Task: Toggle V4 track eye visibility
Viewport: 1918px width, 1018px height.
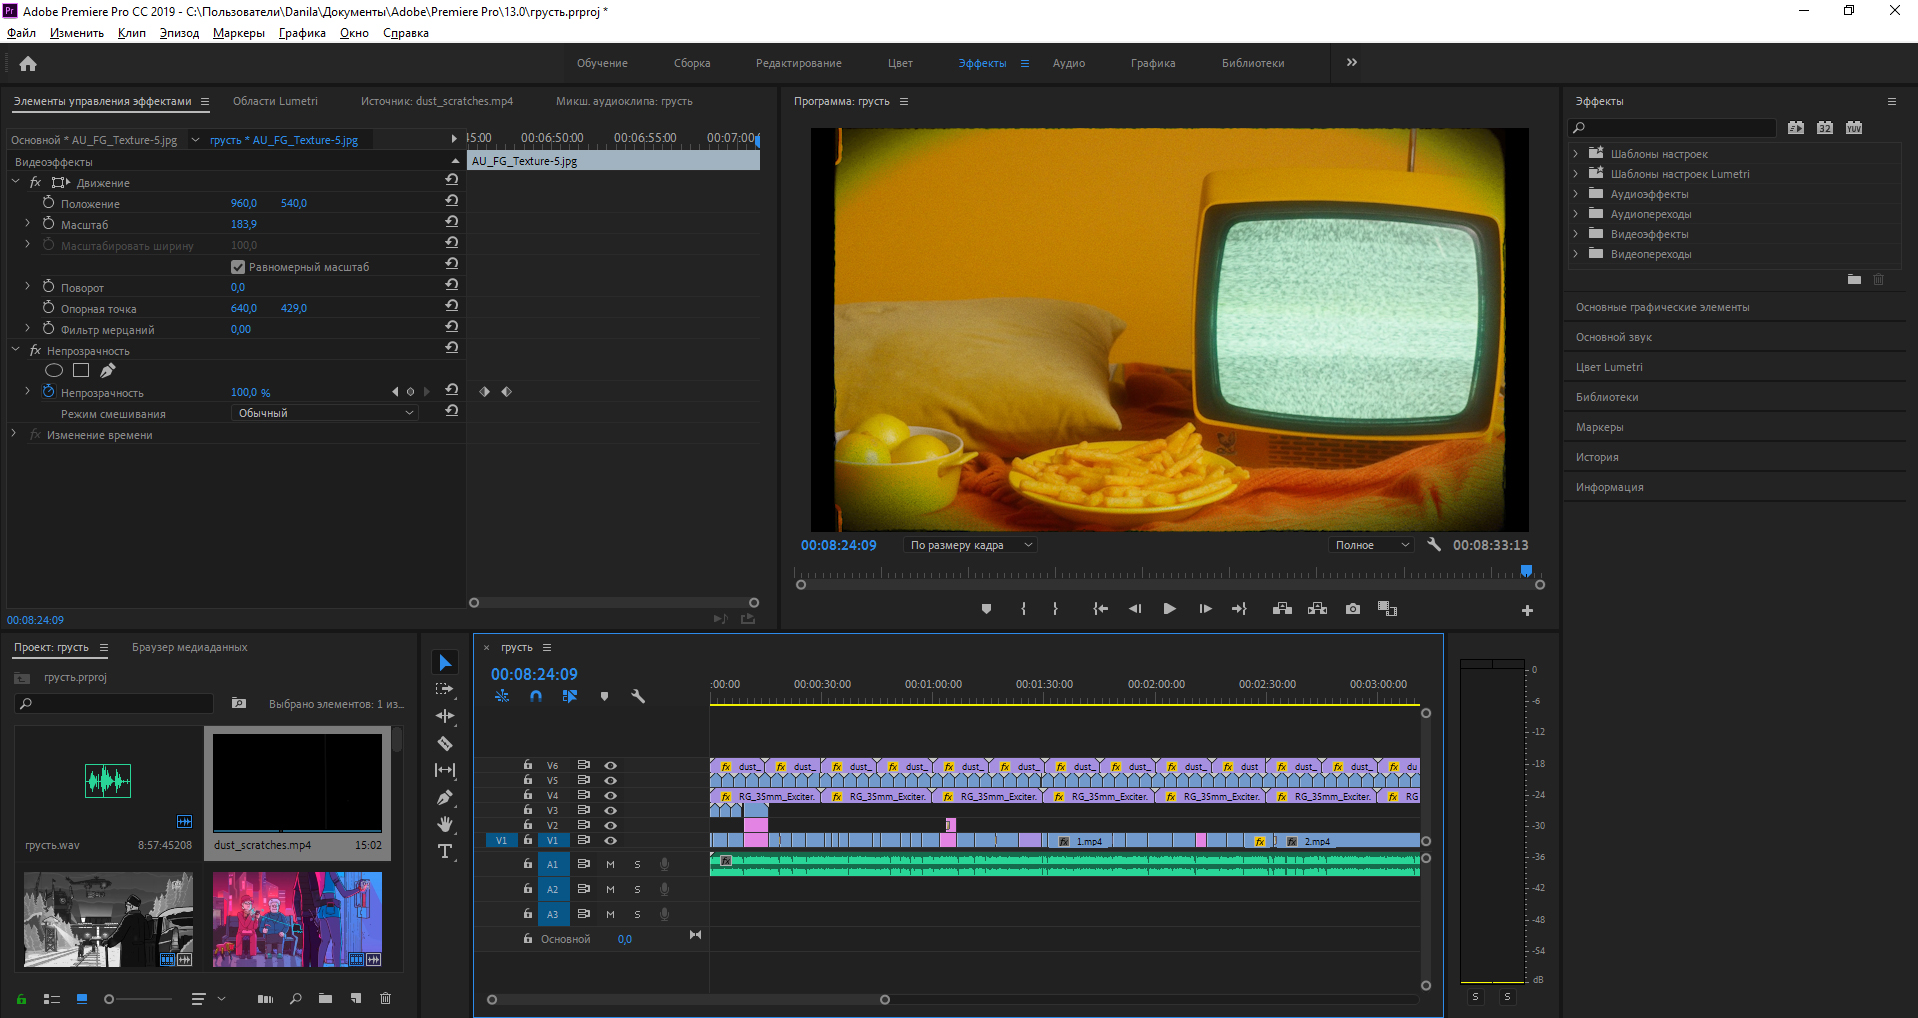Action: click(610, 796)
